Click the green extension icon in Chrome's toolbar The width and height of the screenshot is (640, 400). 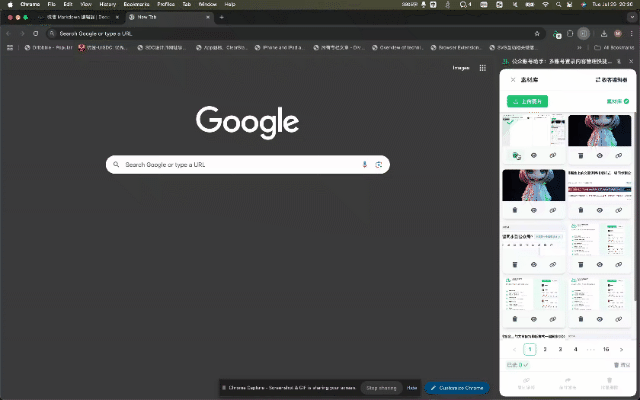pos(557,34)
